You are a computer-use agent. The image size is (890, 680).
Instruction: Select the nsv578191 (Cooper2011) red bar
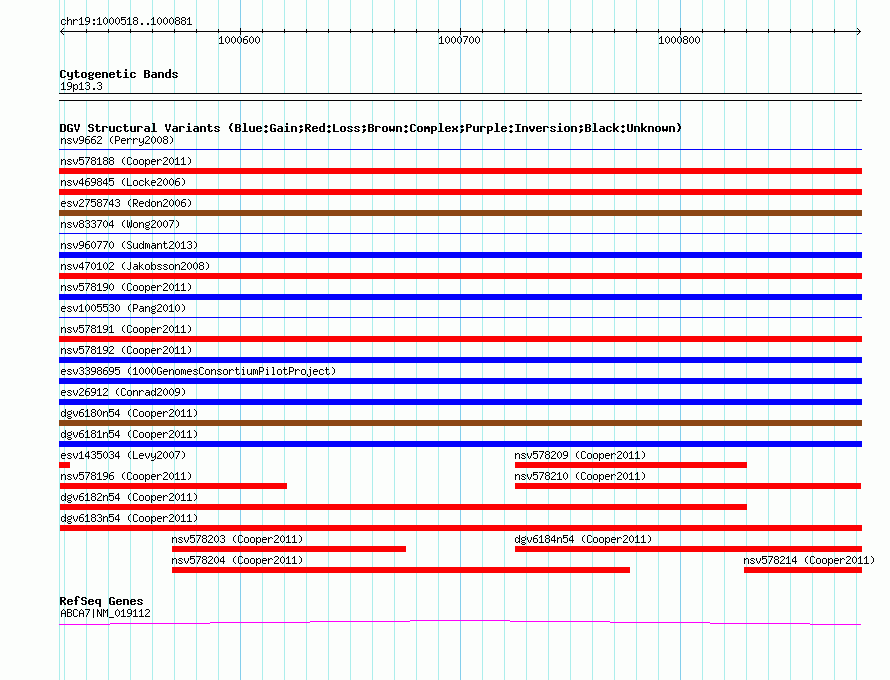click(x=460, y=339)
